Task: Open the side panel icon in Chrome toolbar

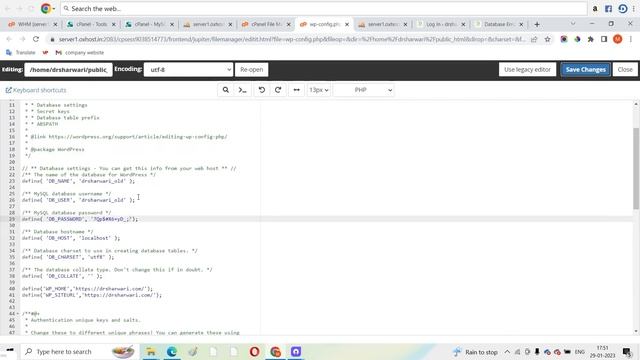Action: coord(604,39)
